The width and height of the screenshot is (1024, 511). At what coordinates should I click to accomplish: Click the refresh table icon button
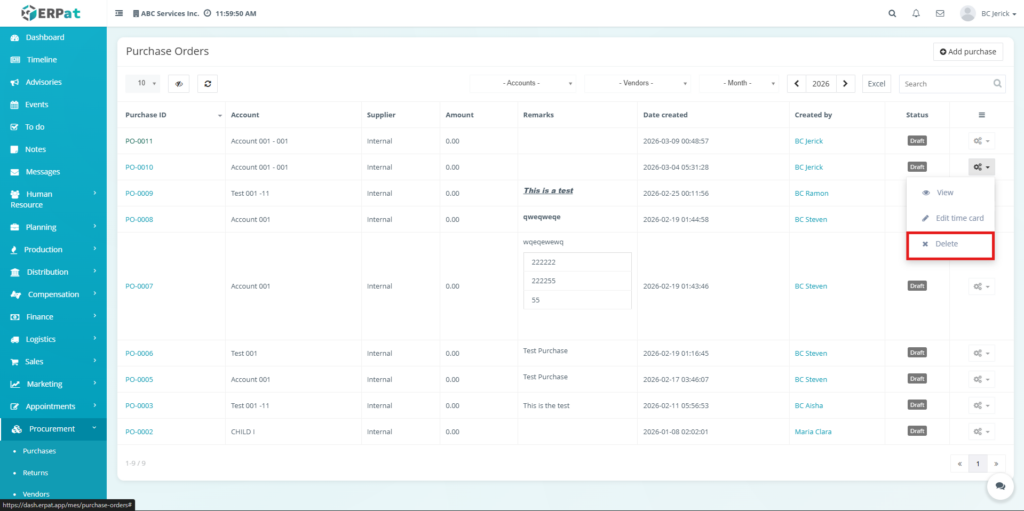point(207,84)
